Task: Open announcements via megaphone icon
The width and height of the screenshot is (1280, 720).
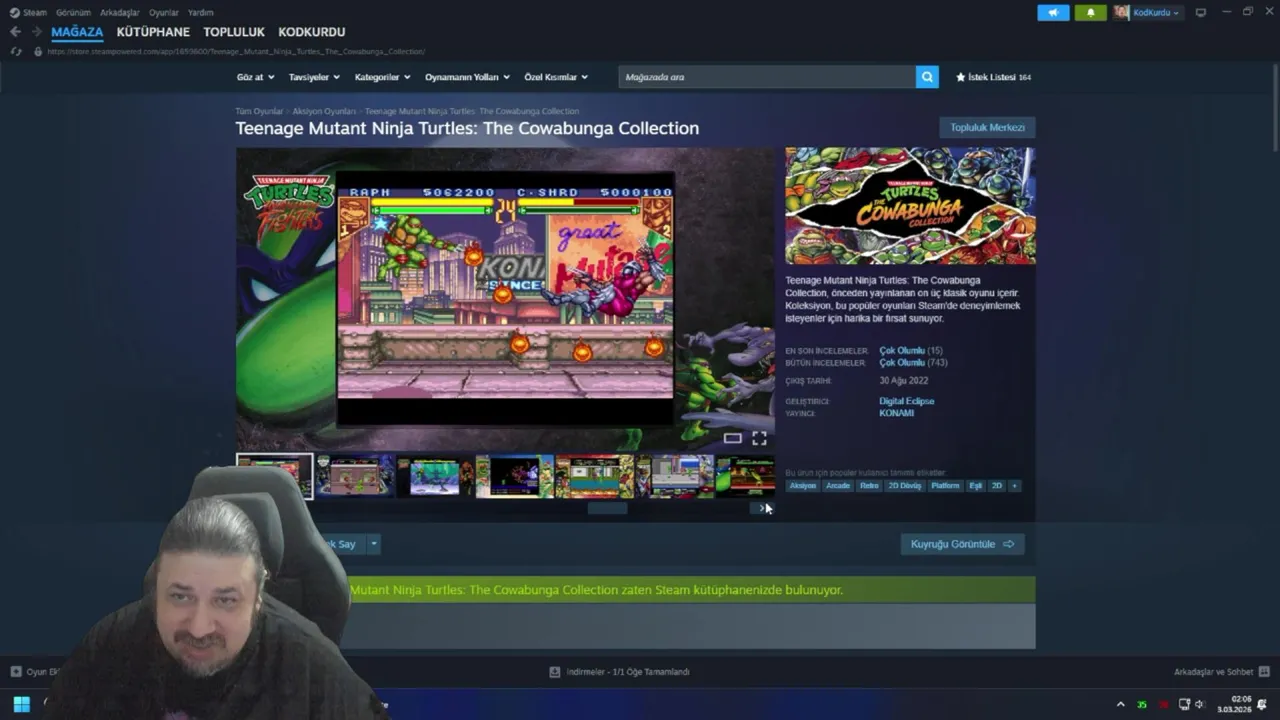Action: tap(1053, 12)
